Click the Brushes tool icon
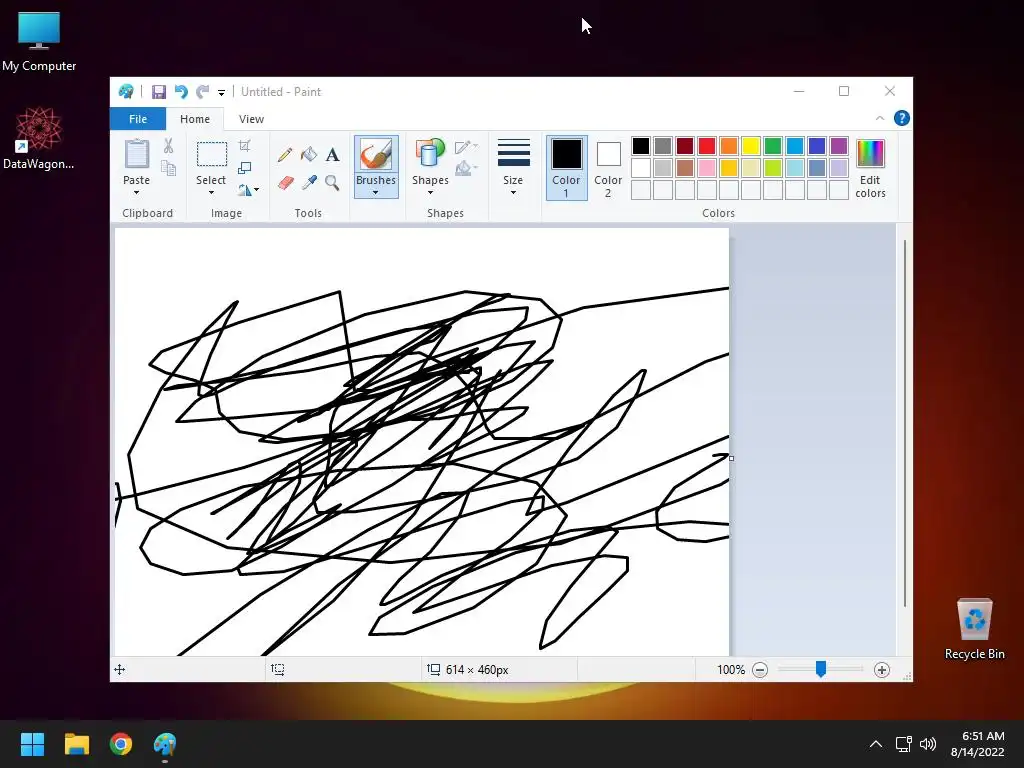The image size is (1024, 768). (x=376, y=155)
